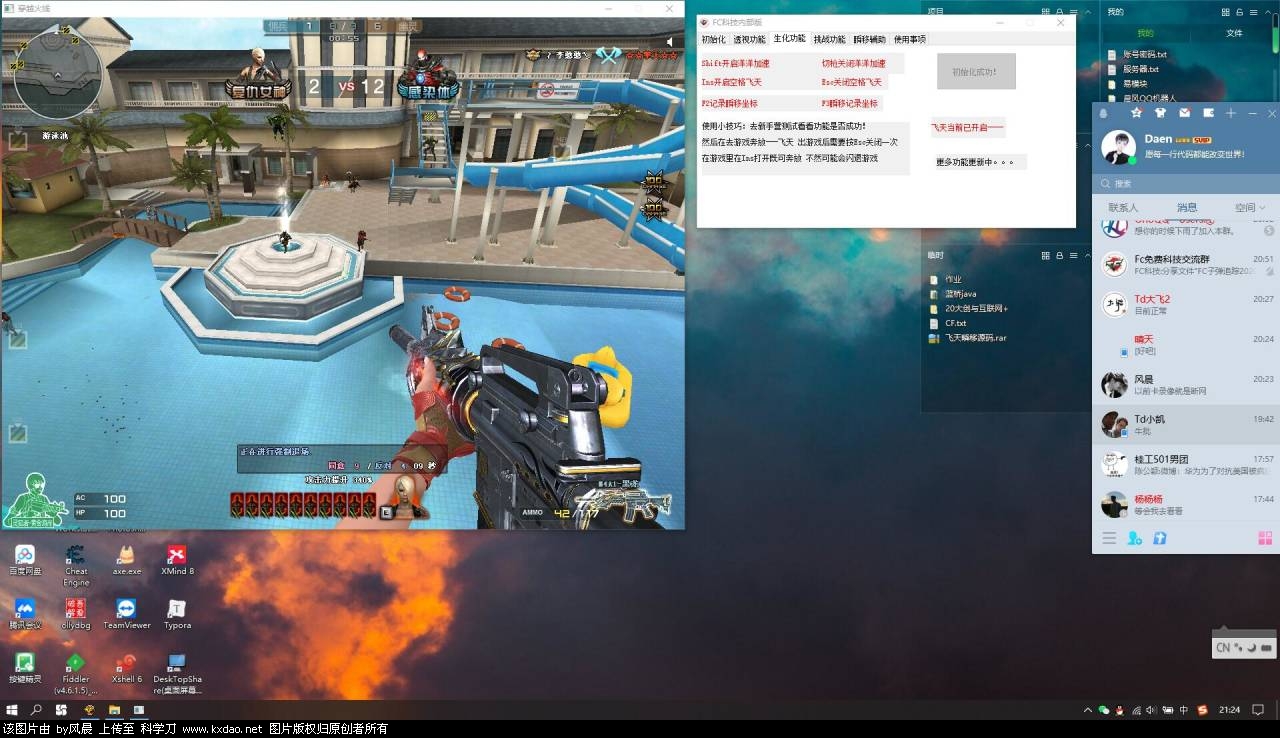This screenshot has width=1280, height=738.
Task: Click the F3瞬移记录坐标 label
Action: click(x=849, y=103)
